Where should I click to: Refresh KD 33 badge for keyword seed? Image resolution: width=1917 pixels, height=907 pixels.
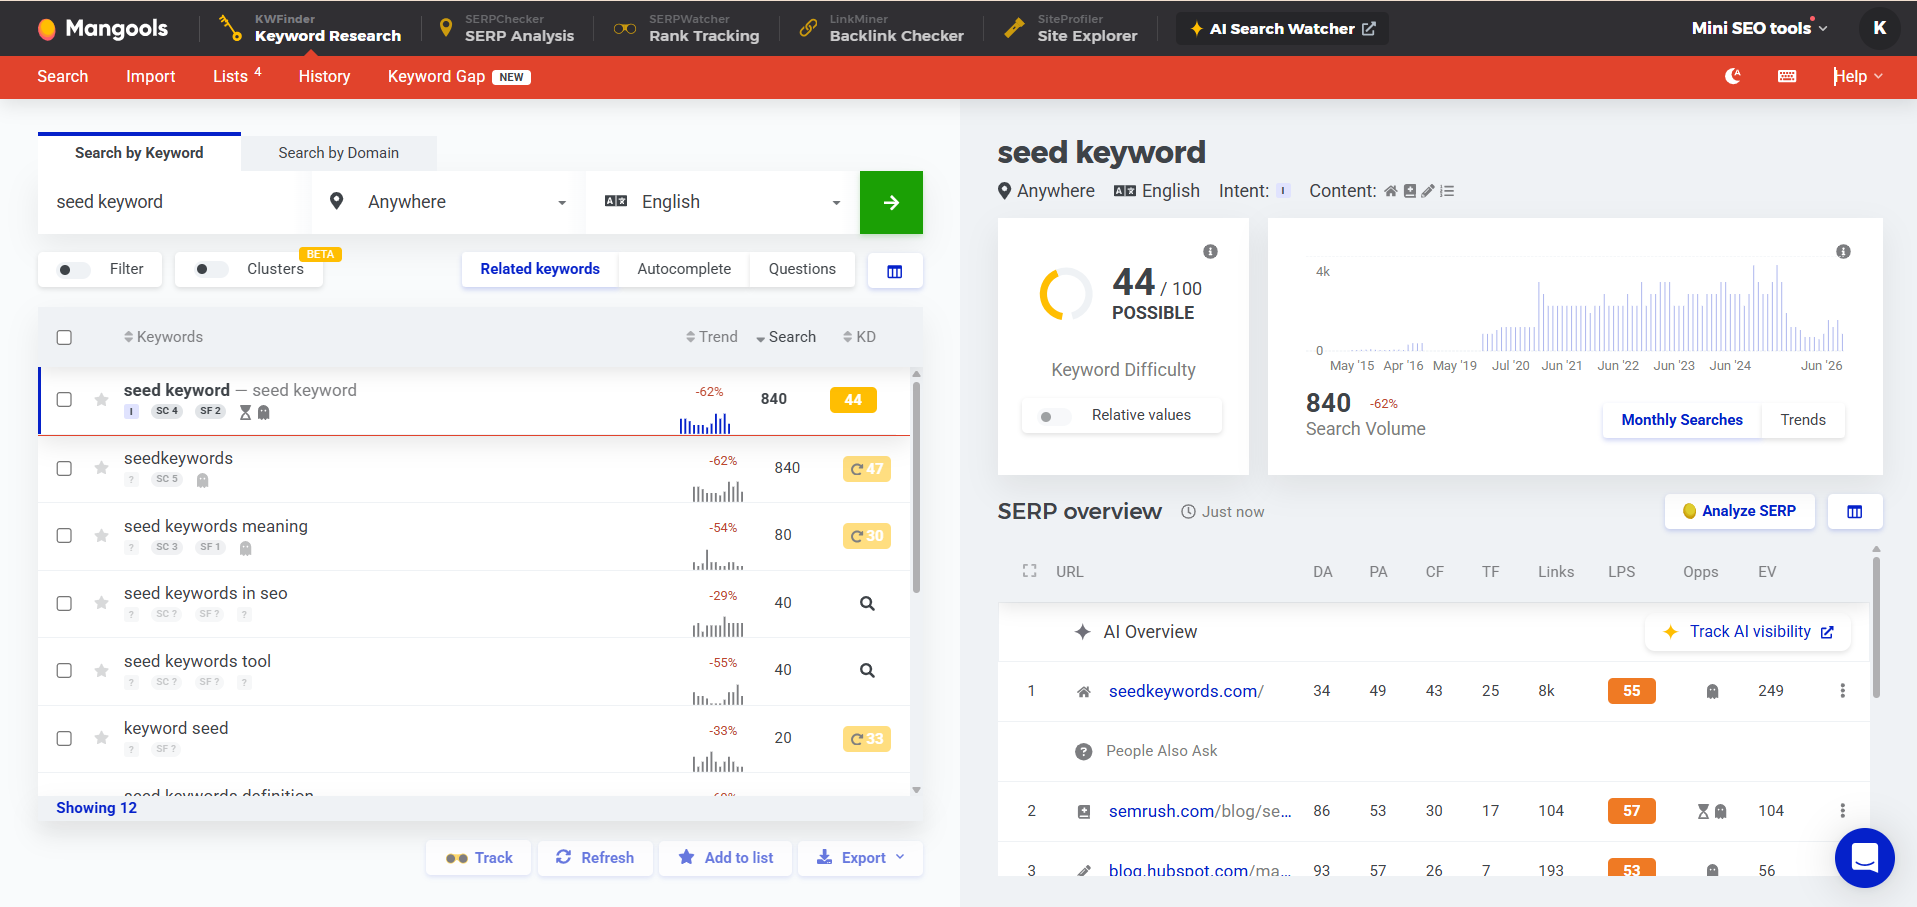pos(867,739)
